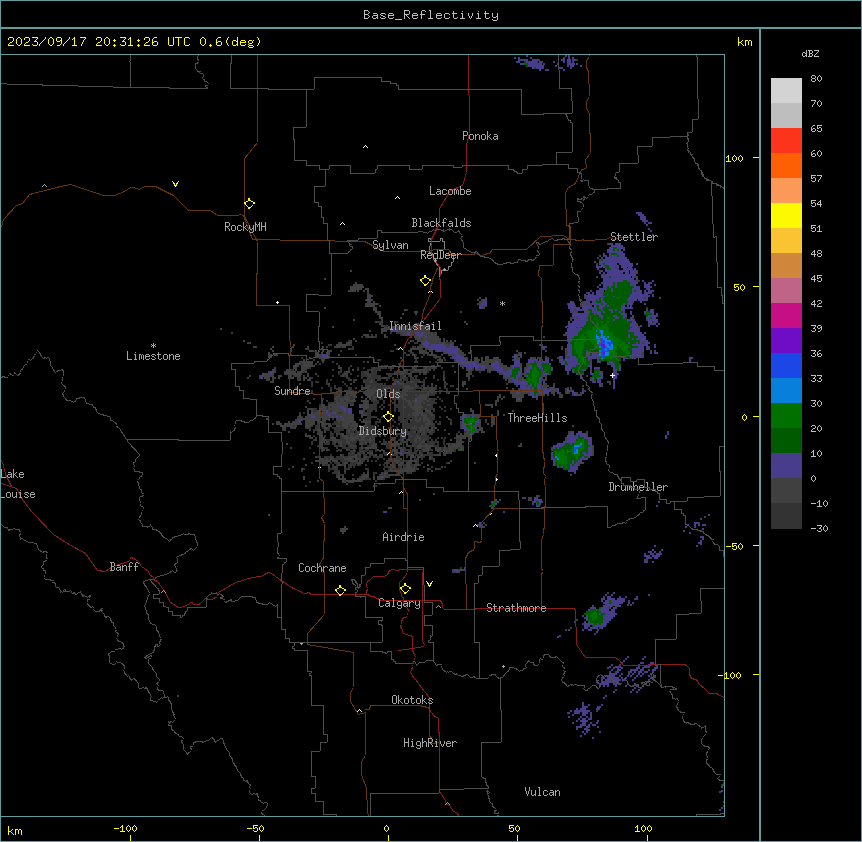Click the Calgary city label
Screen dimensions: 862x842
pyautogui.click(x=399, y=603)
